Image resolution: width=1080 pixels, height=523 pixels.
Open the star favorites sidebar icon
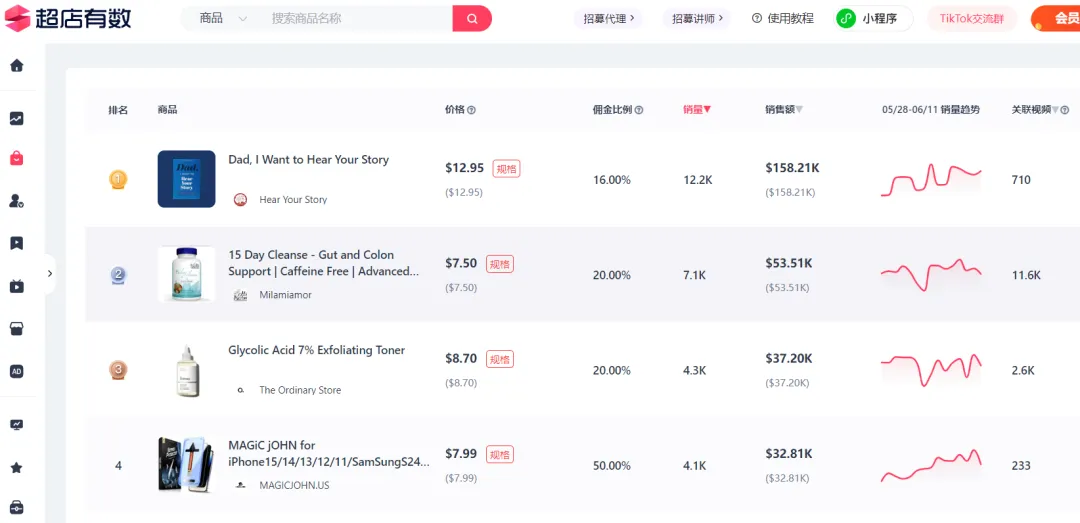click(x=17, y=468)
